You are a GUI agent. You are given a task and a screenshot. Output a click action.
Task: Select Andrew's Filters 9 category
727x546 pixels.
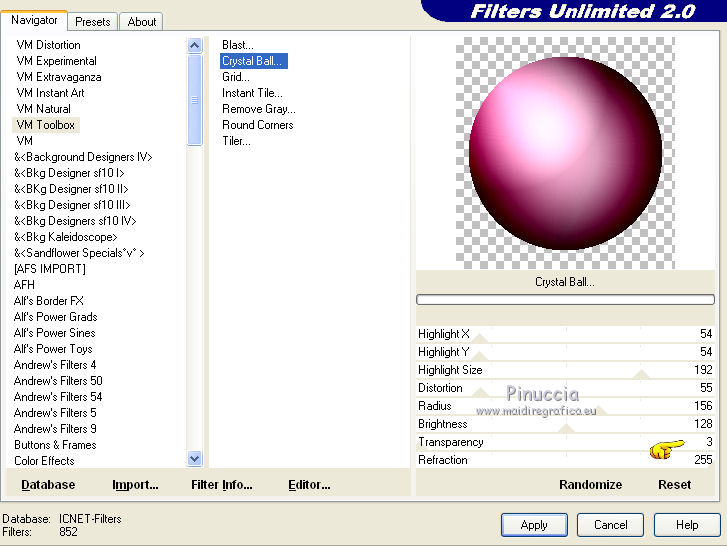point(55,429)
